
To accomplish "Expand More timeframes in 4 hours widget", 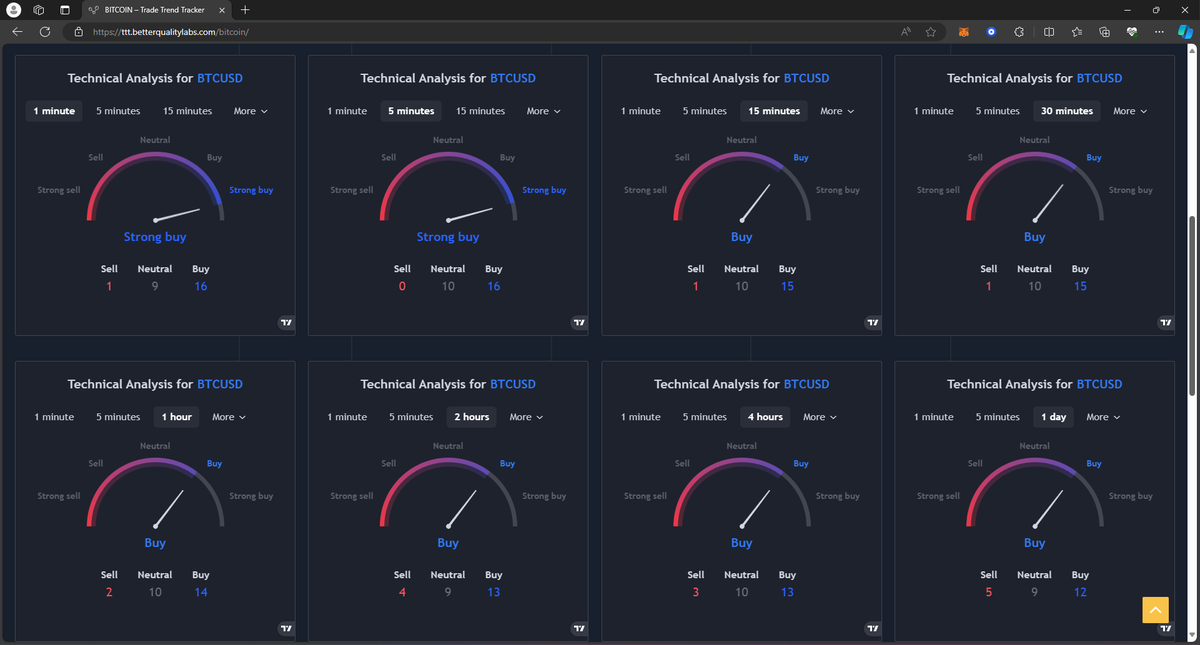I will (820, 417).
